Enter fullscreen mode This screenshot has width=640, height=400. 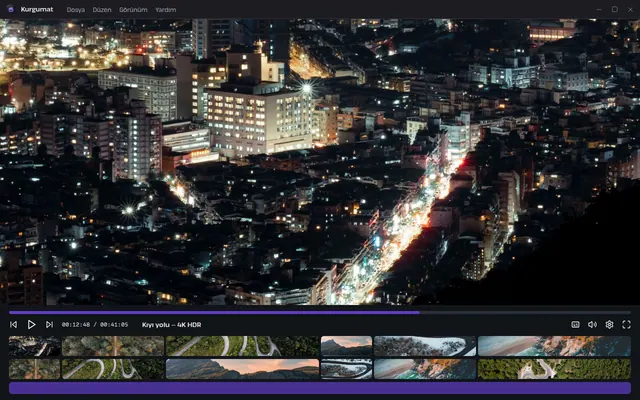[627, 324]
